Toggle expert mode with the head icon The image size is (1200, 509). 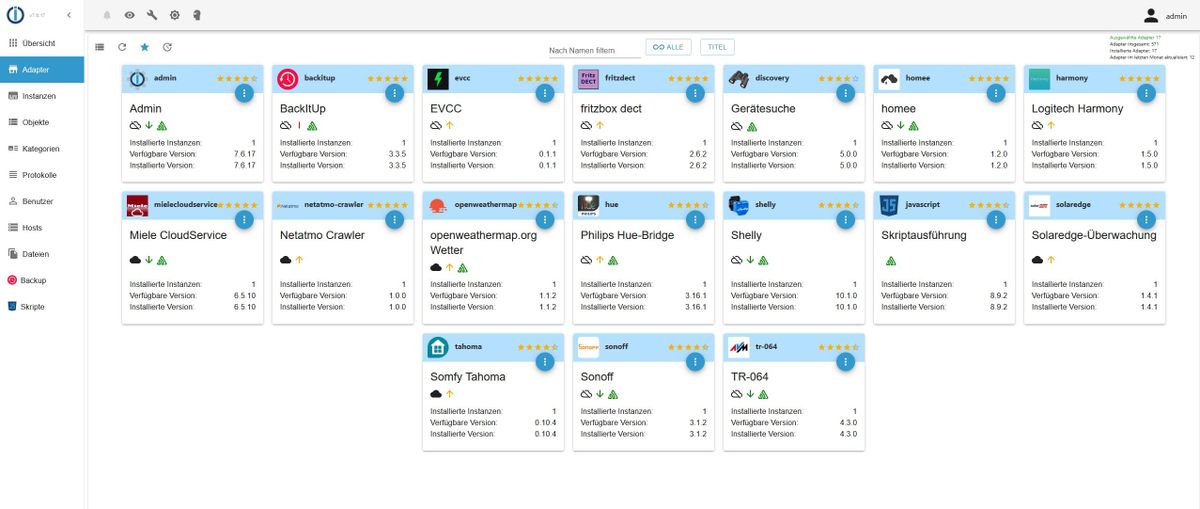point(197,15)
